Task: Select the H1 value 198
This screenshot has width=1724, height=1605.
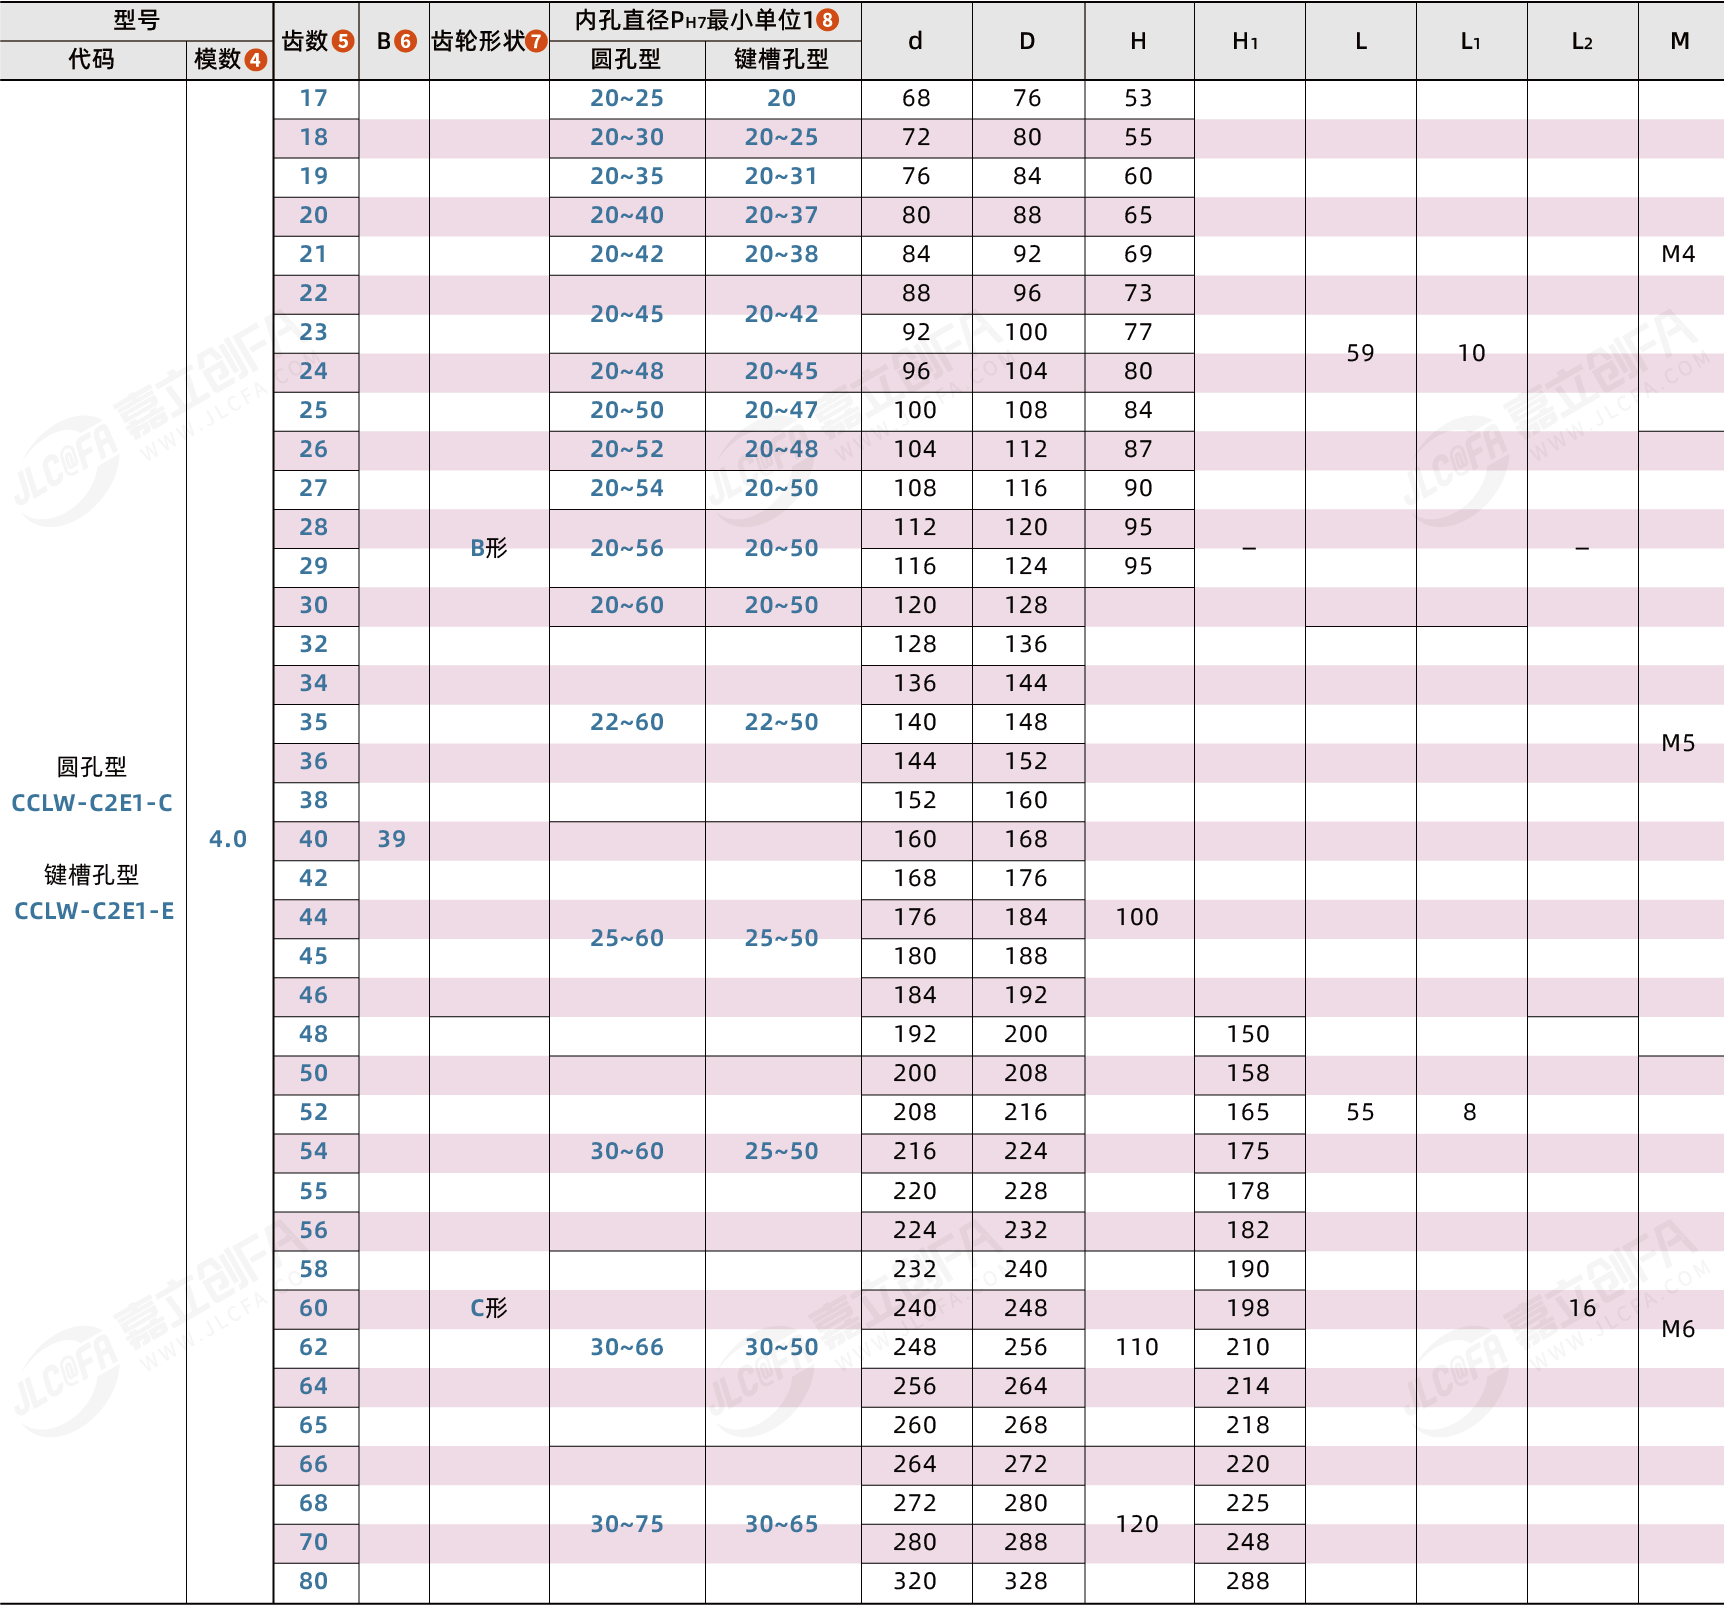Action: point(1249,1308)
